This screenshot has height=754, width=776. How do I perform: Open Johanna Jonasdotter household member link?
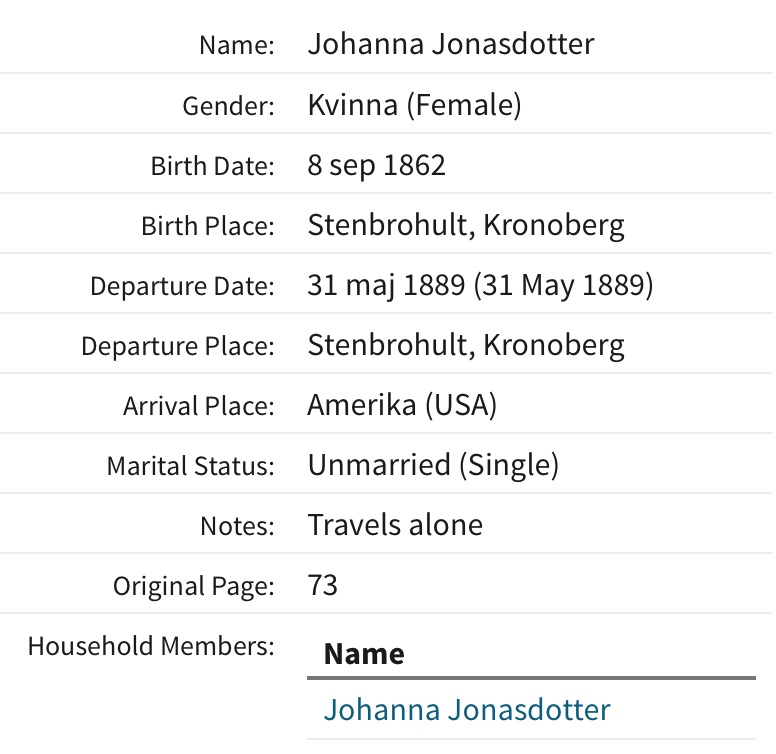(x=466, y=710)
